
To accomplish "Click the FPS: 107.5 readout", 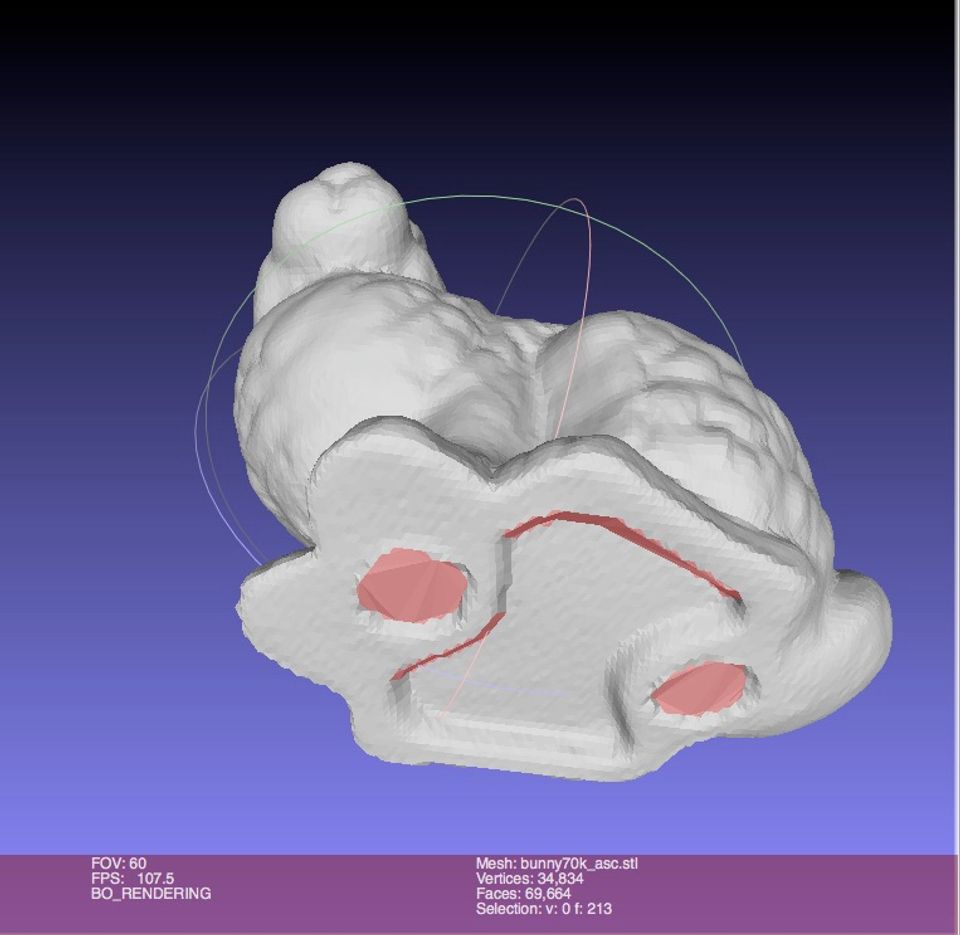I will (x=132, y=879).
